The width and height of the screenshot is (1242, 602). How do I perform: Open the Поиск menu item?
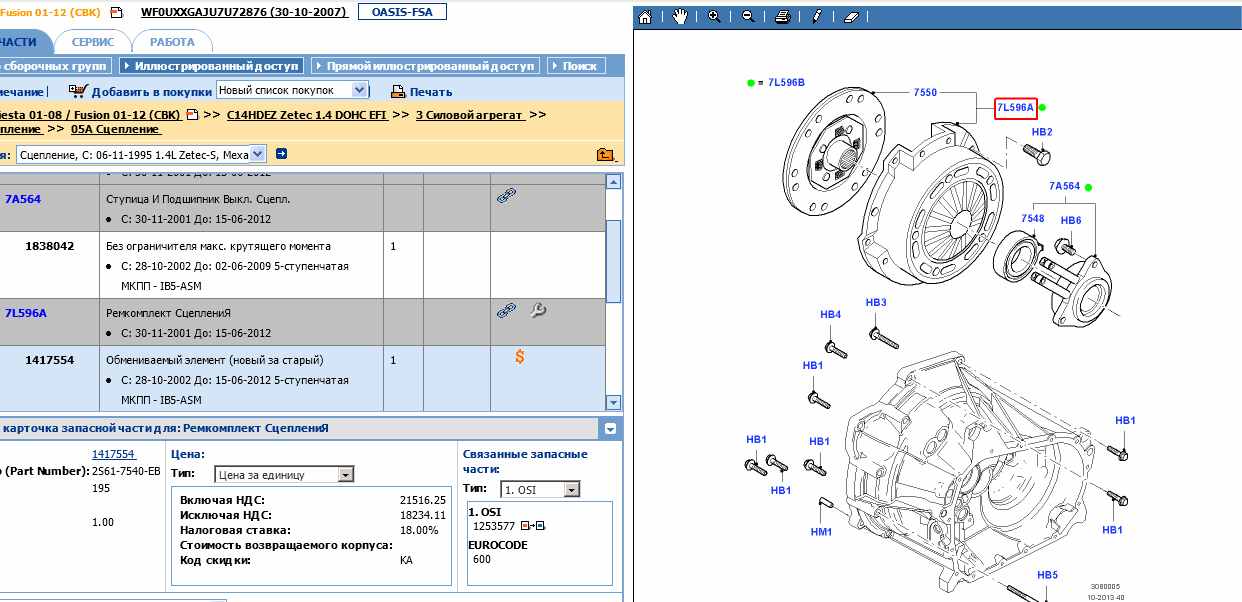577,66
